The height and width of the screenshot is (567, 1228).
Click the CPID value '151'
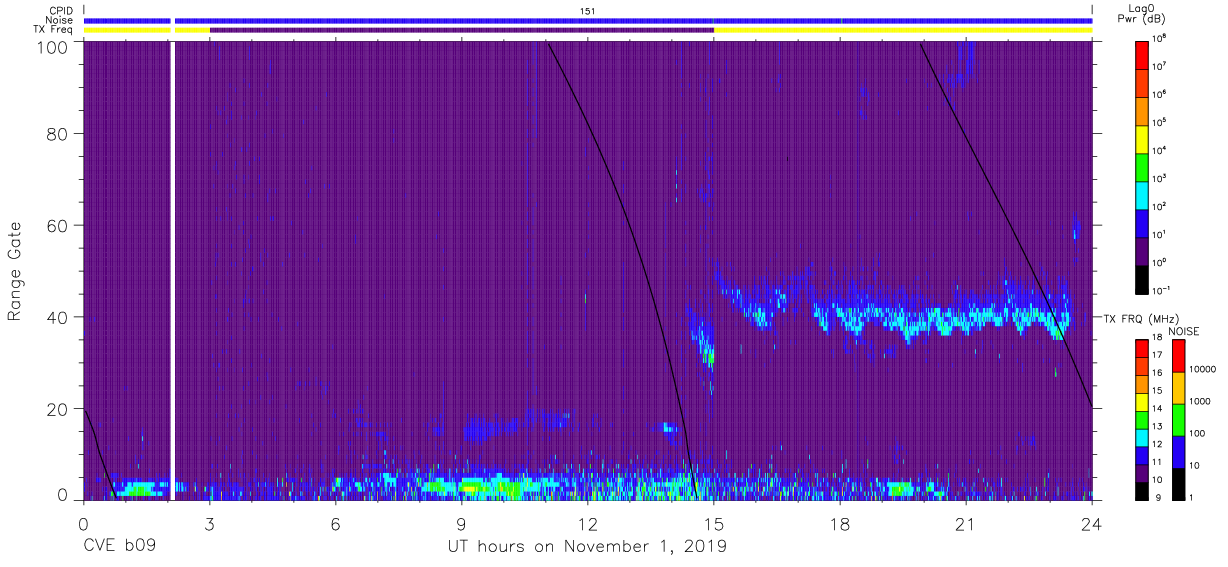click(588, 10)
